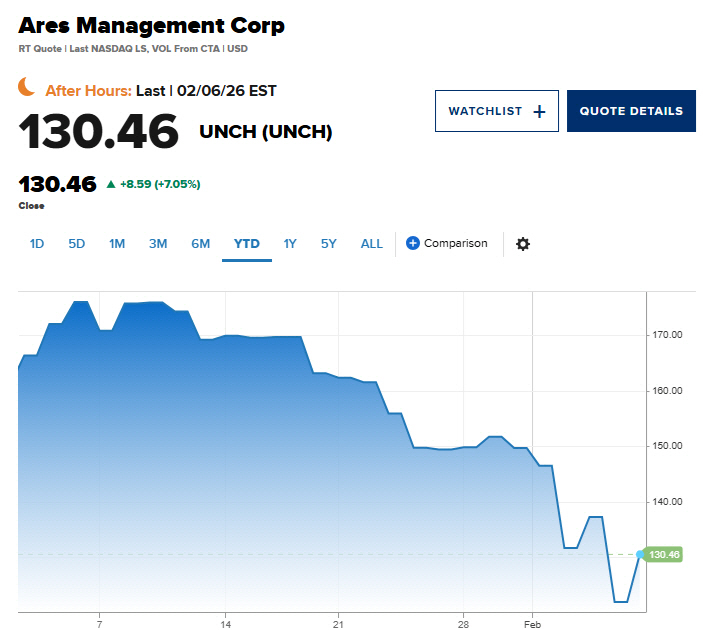Click the 150.00 y-axis label
Screen dimensions: 703x630
pos(667,446)
